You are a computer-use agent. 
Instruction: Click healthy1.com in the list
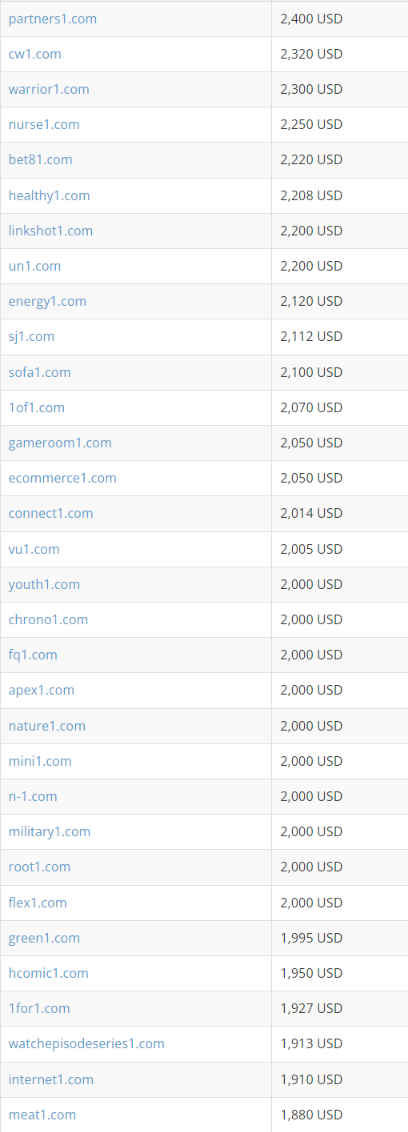pos(49,196)
